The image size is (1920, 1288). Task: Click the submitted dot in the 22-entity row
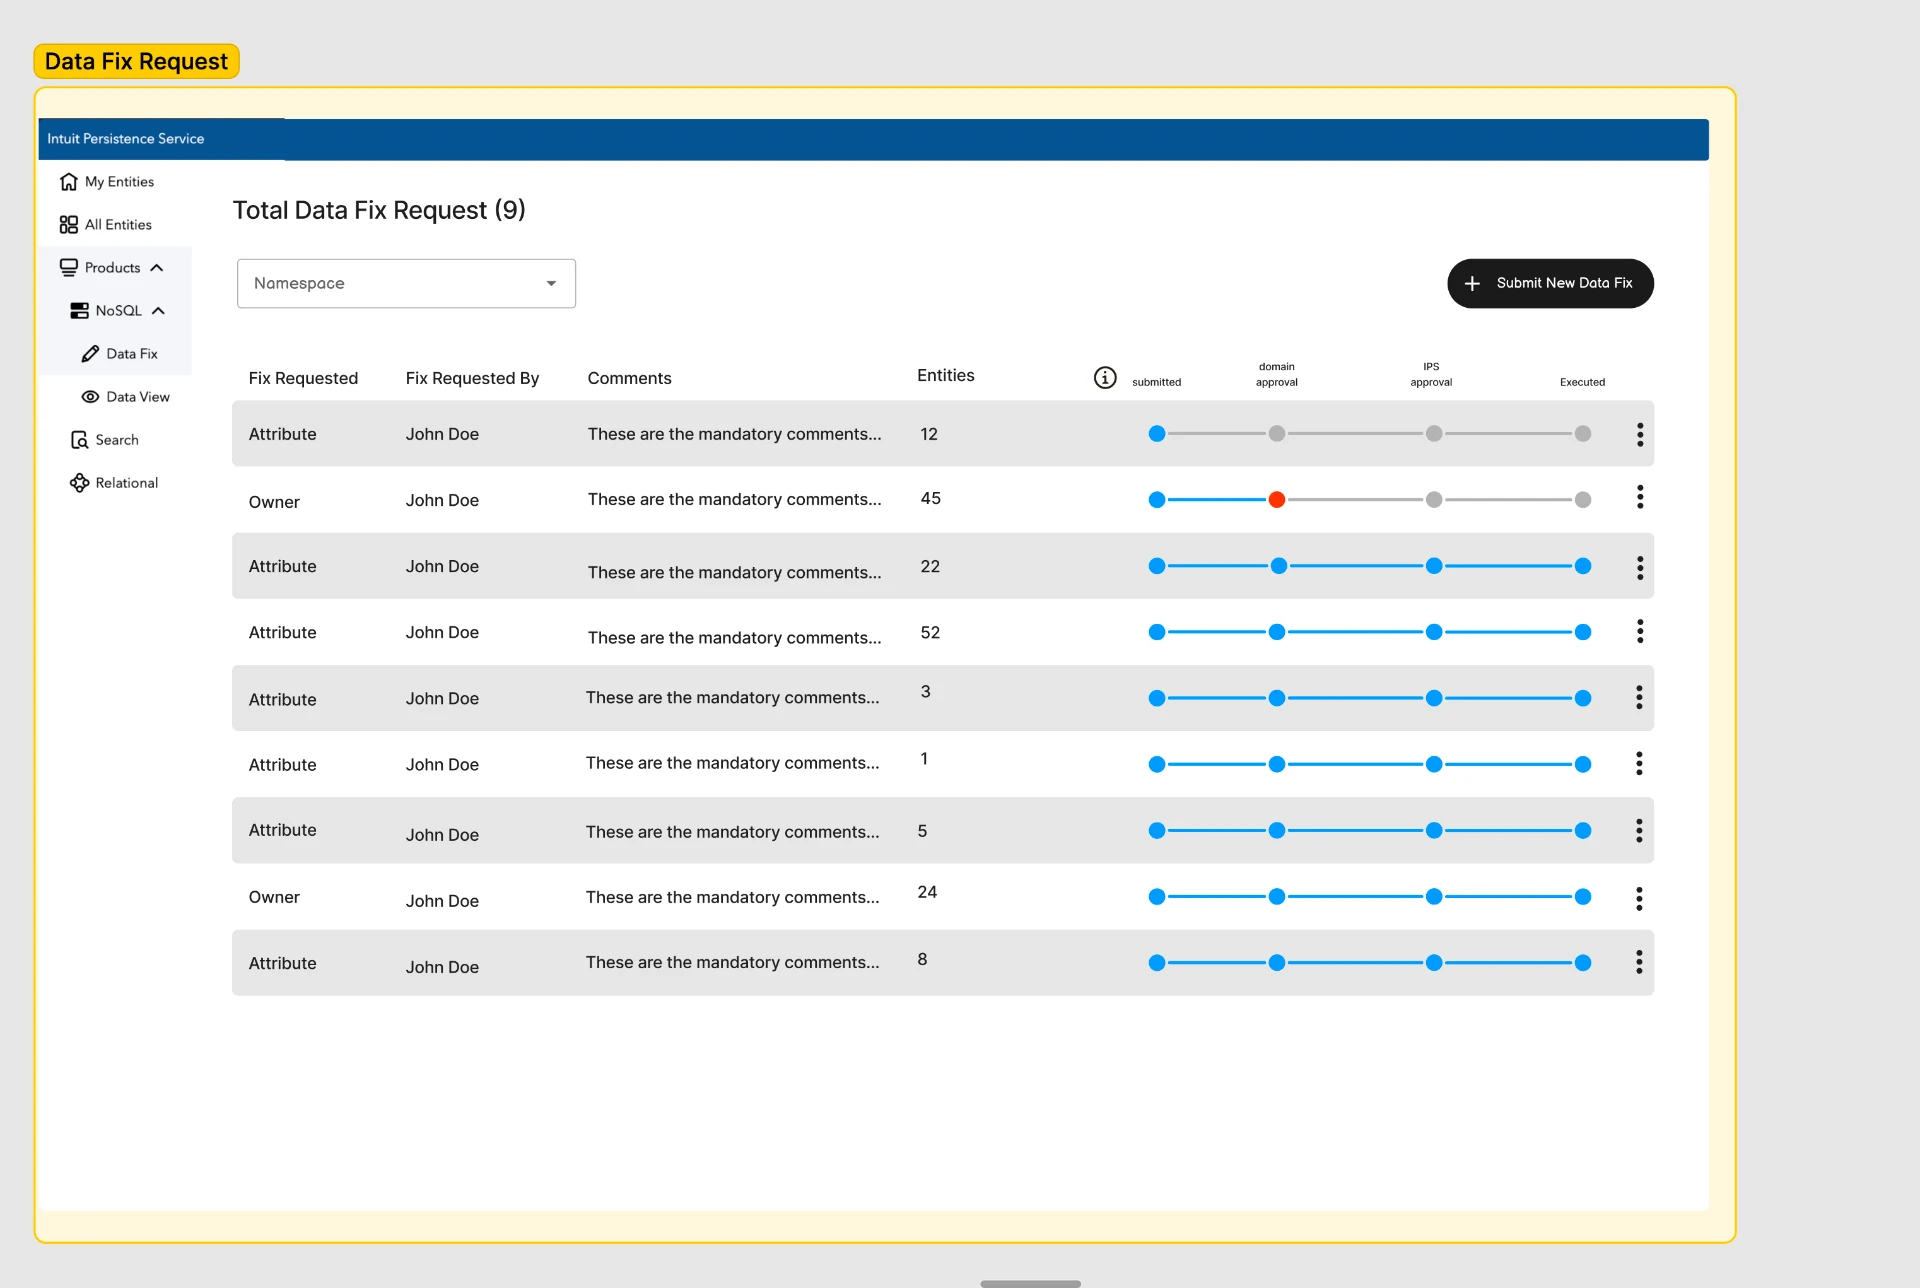coord(1157,566)
